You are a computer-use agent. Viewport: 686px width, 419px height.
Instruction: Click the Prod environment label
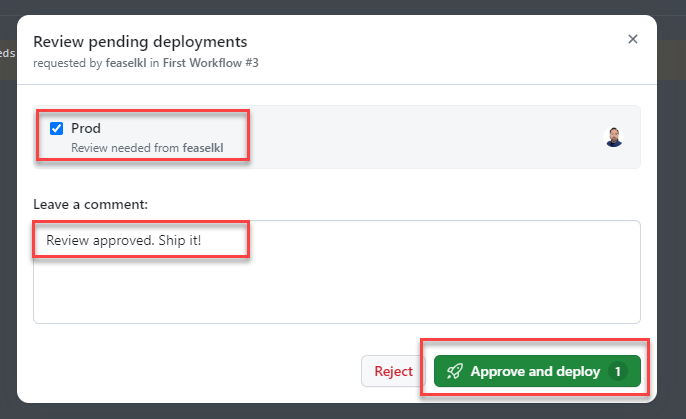tap(86, 128)
